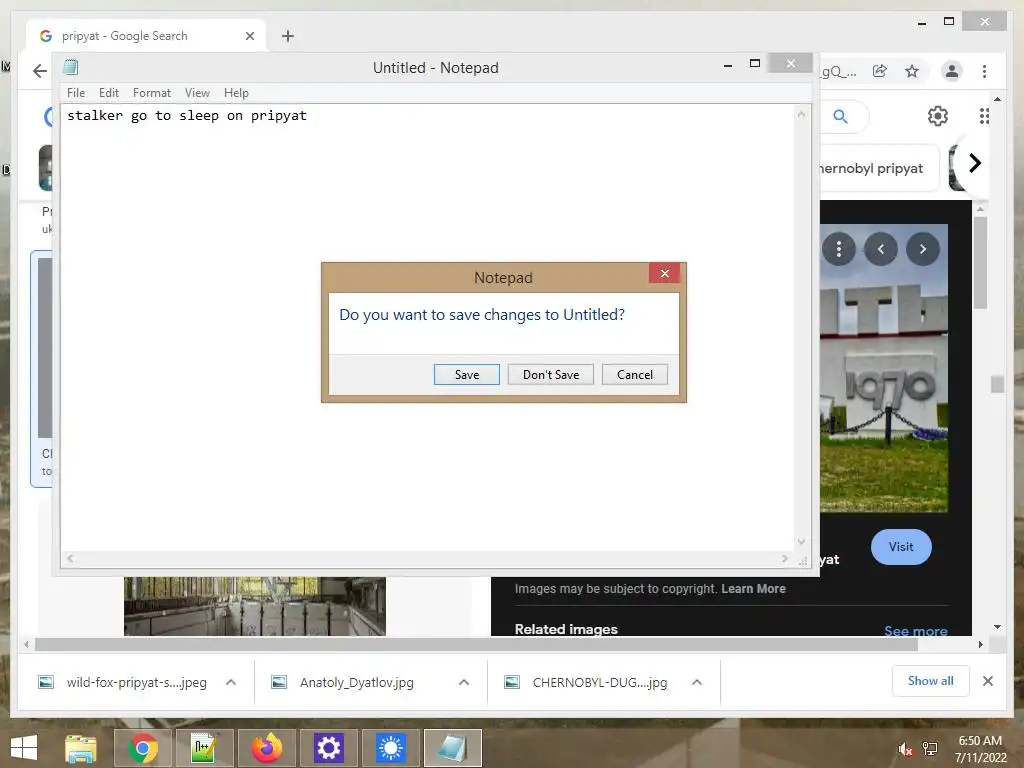The image size is (1024, 768).
Task: Bookmark this page with the star icon
Action: coord(912,71)
